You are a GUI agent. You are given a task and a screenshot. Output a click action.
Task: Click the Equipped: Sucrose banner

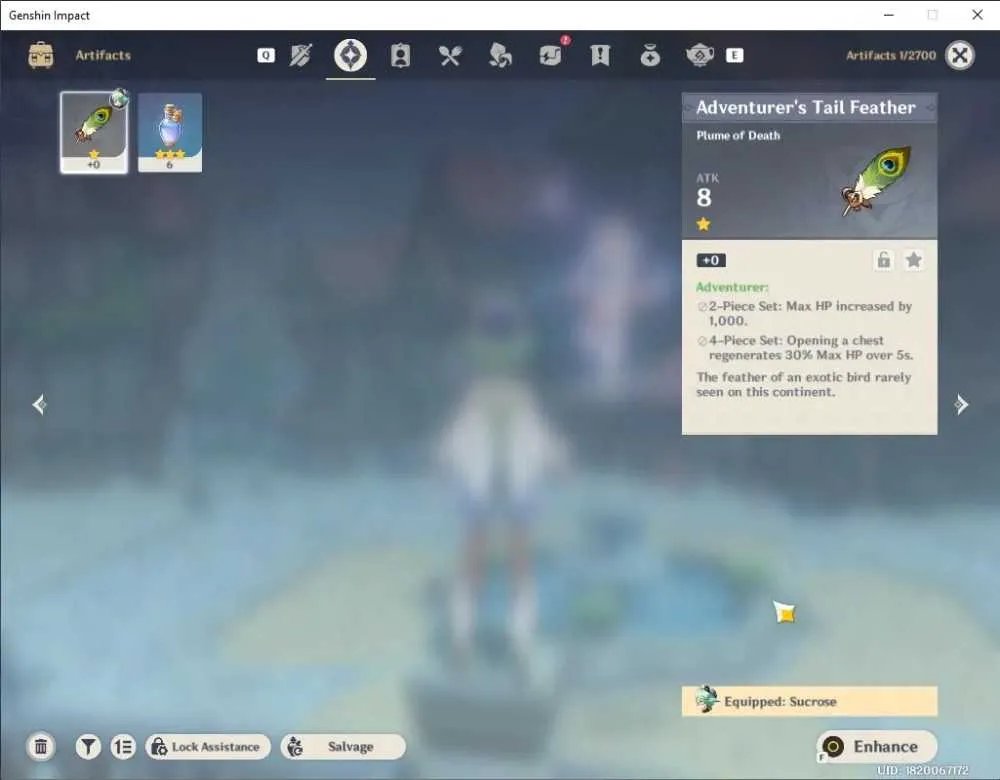point(809,701)
